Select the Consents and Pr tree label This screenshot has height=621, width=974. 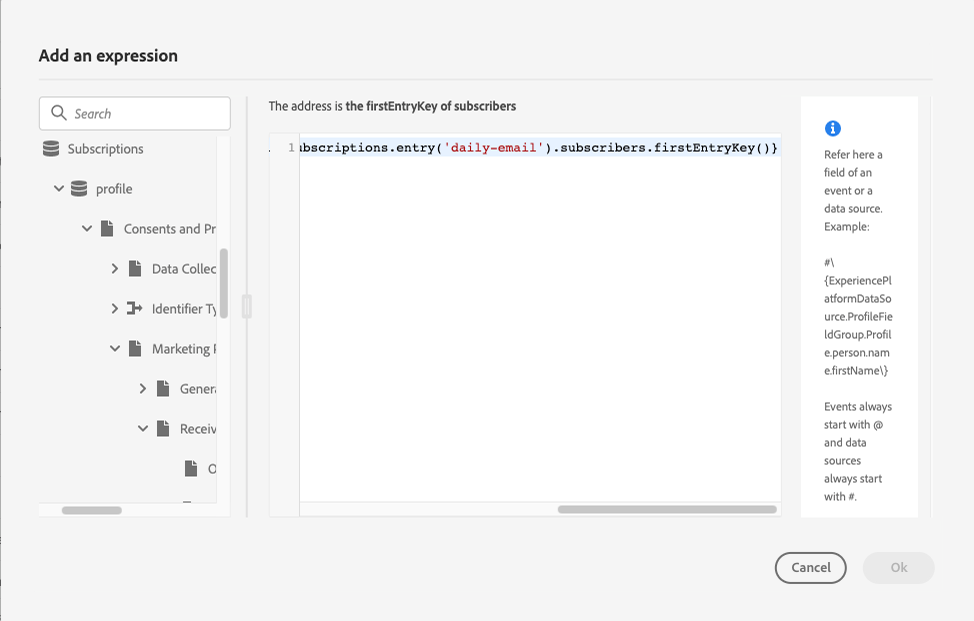[x=170, y=229]
